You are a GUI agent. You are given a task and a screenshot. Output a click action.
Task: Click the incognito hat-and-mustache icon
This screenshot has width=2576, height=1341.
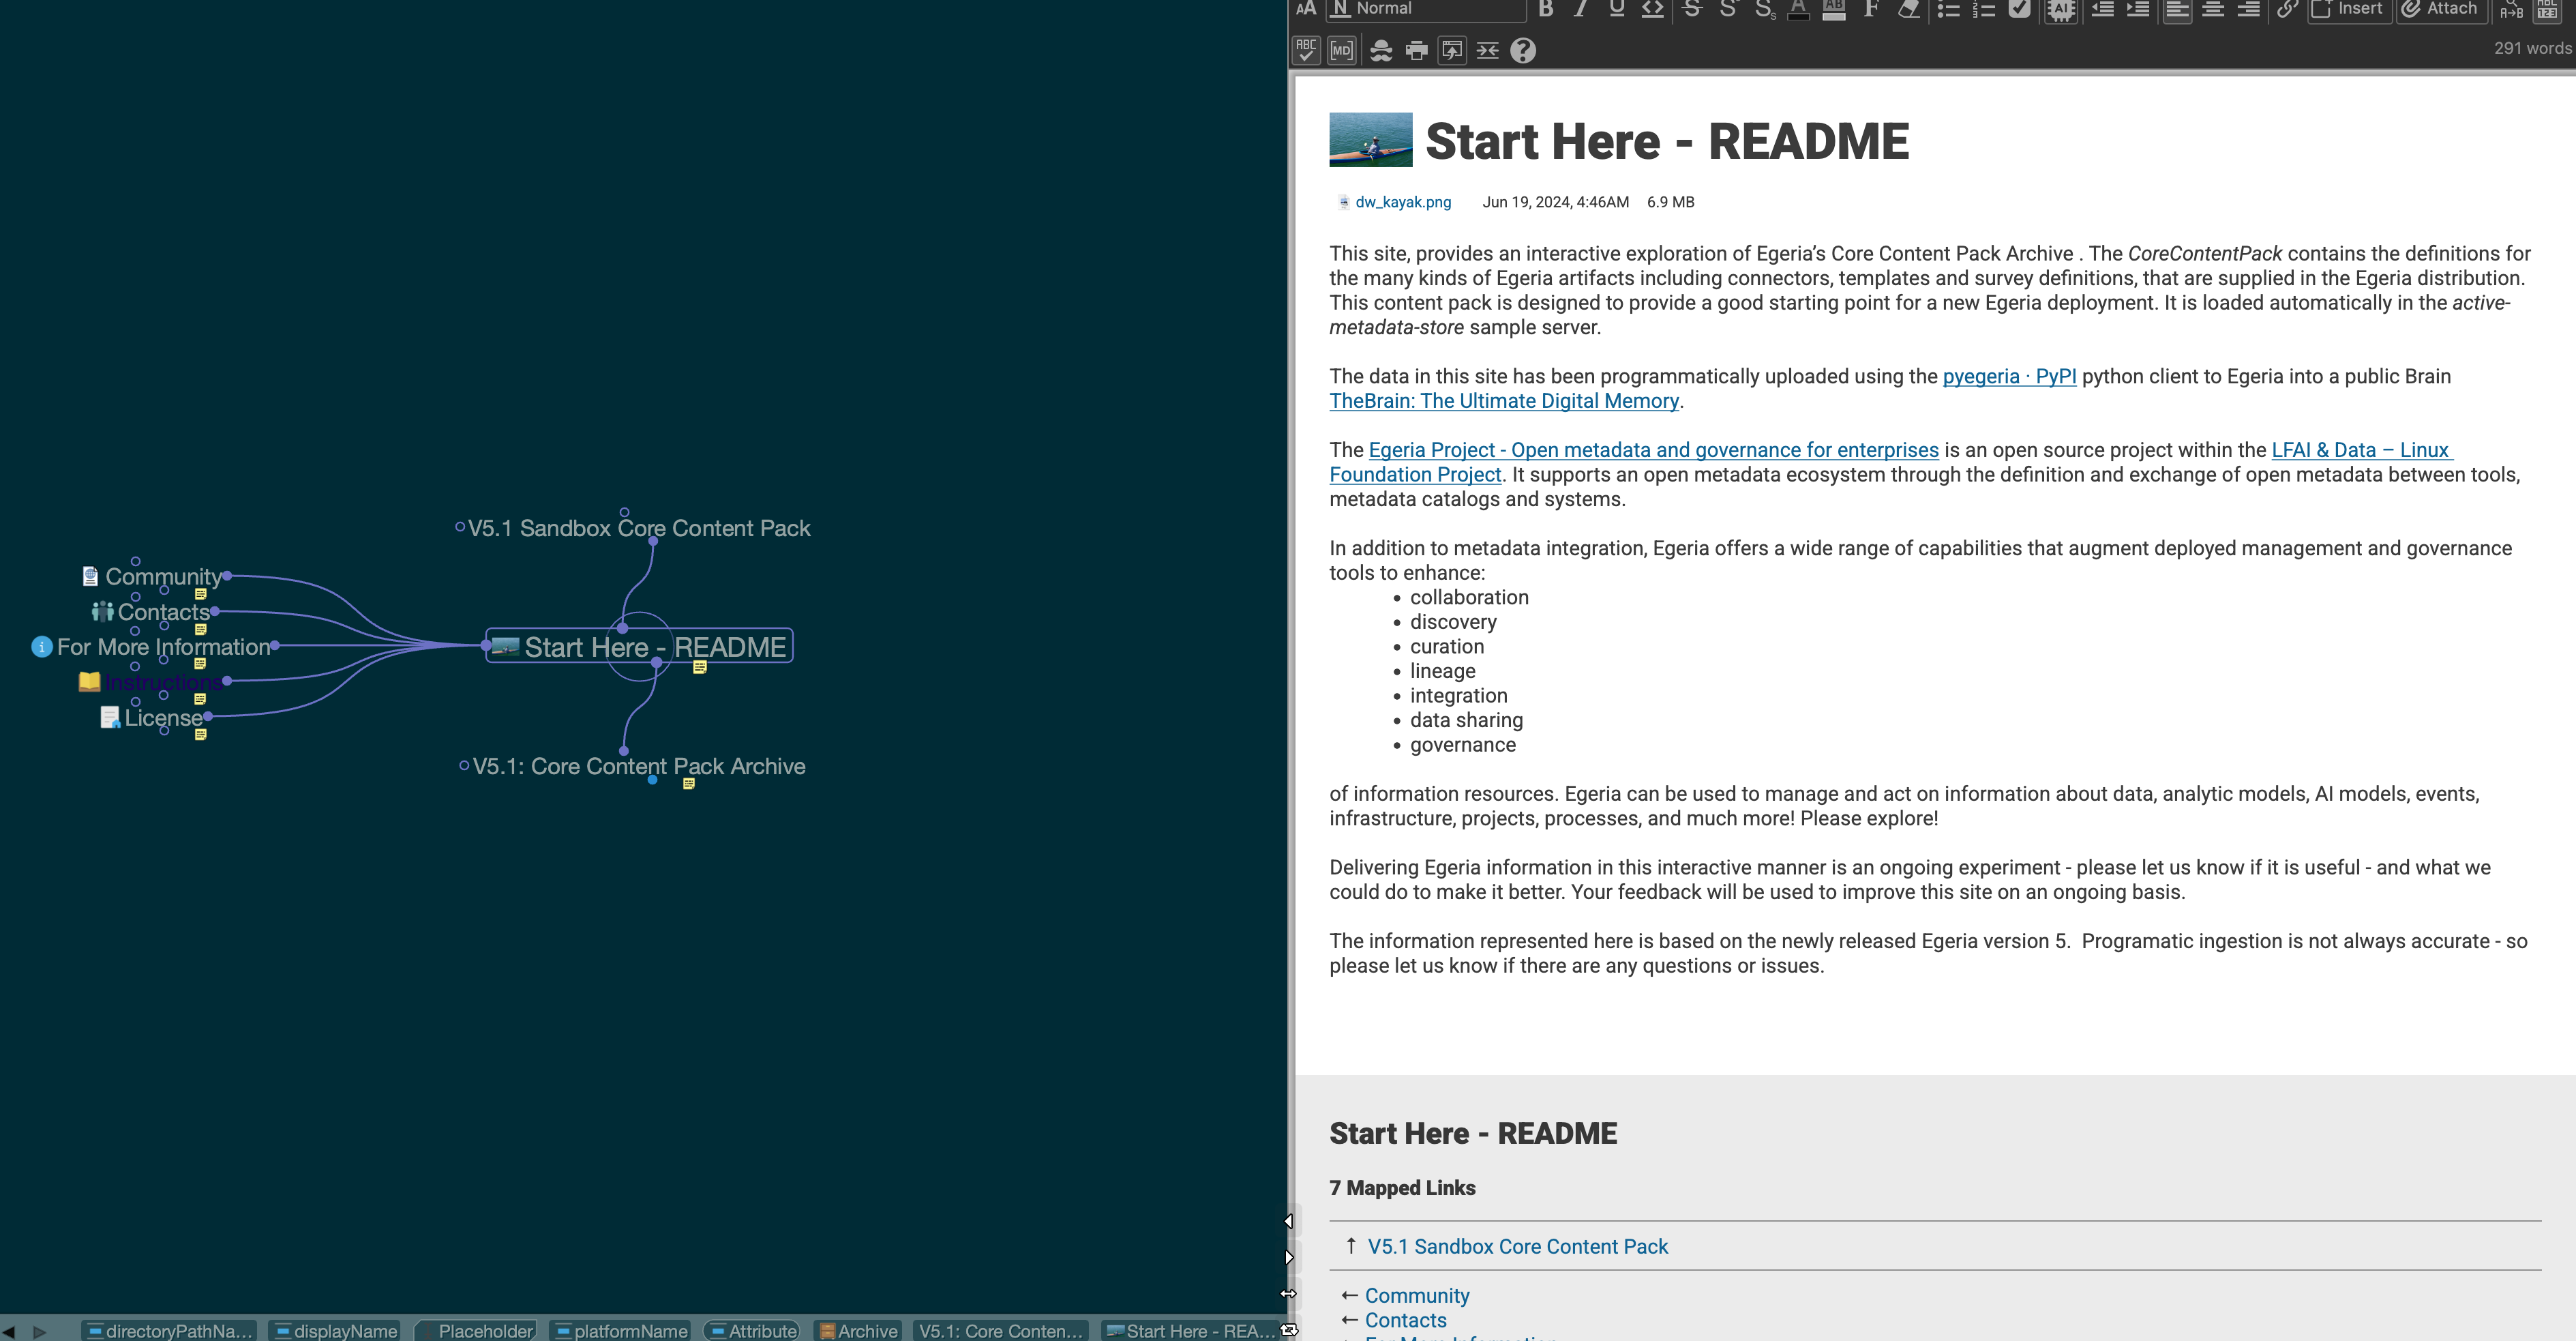(1380, 50)
